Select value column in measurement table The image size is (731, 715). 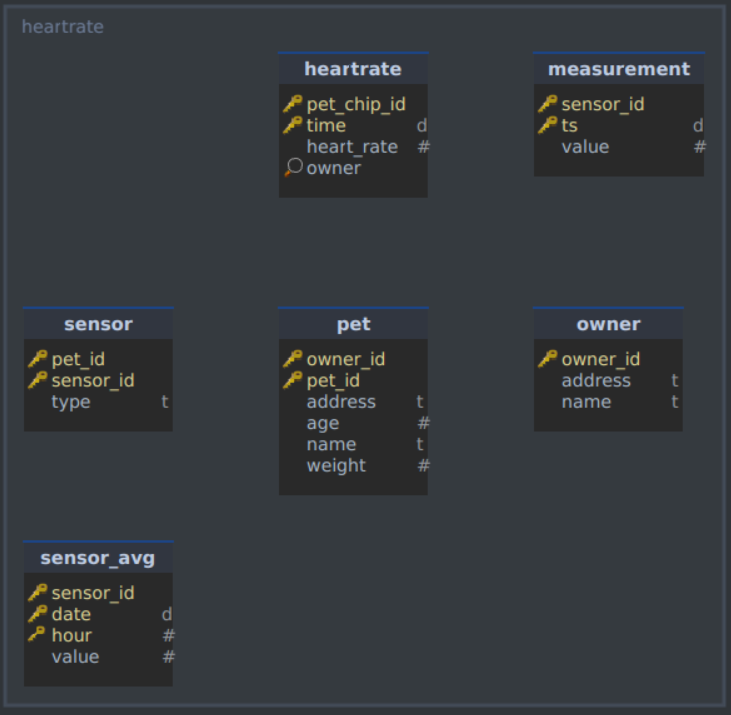(619, 147)
